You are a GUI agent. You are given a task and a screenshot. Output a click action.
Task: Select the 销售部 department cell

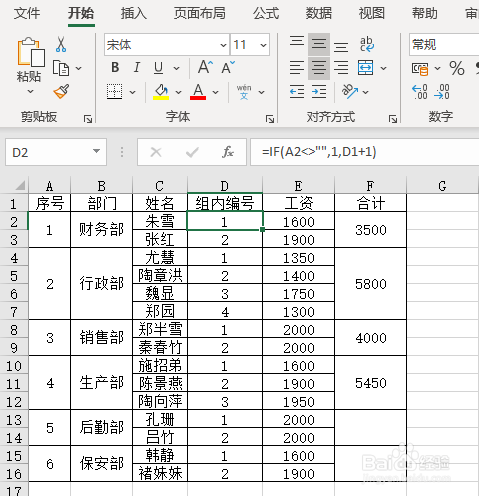click(102, 338)
